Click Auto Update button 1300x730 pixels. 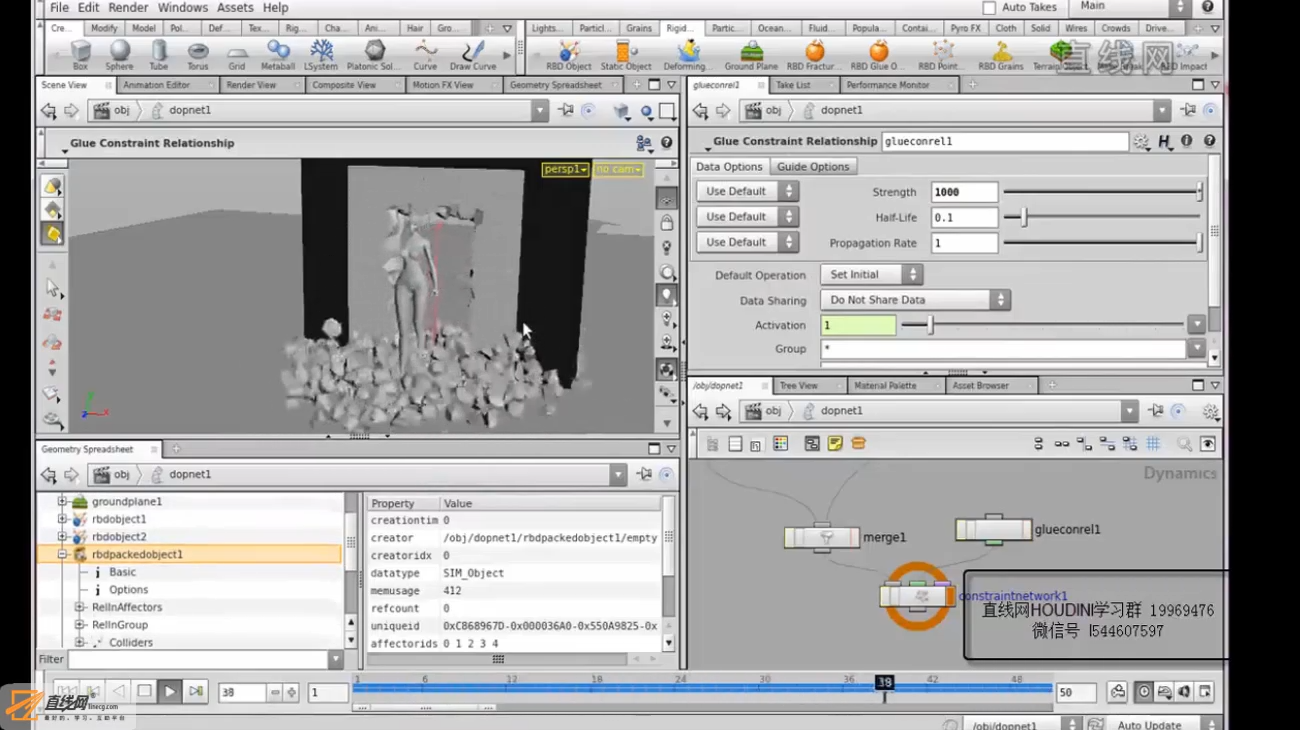(x=1149, y=725)
